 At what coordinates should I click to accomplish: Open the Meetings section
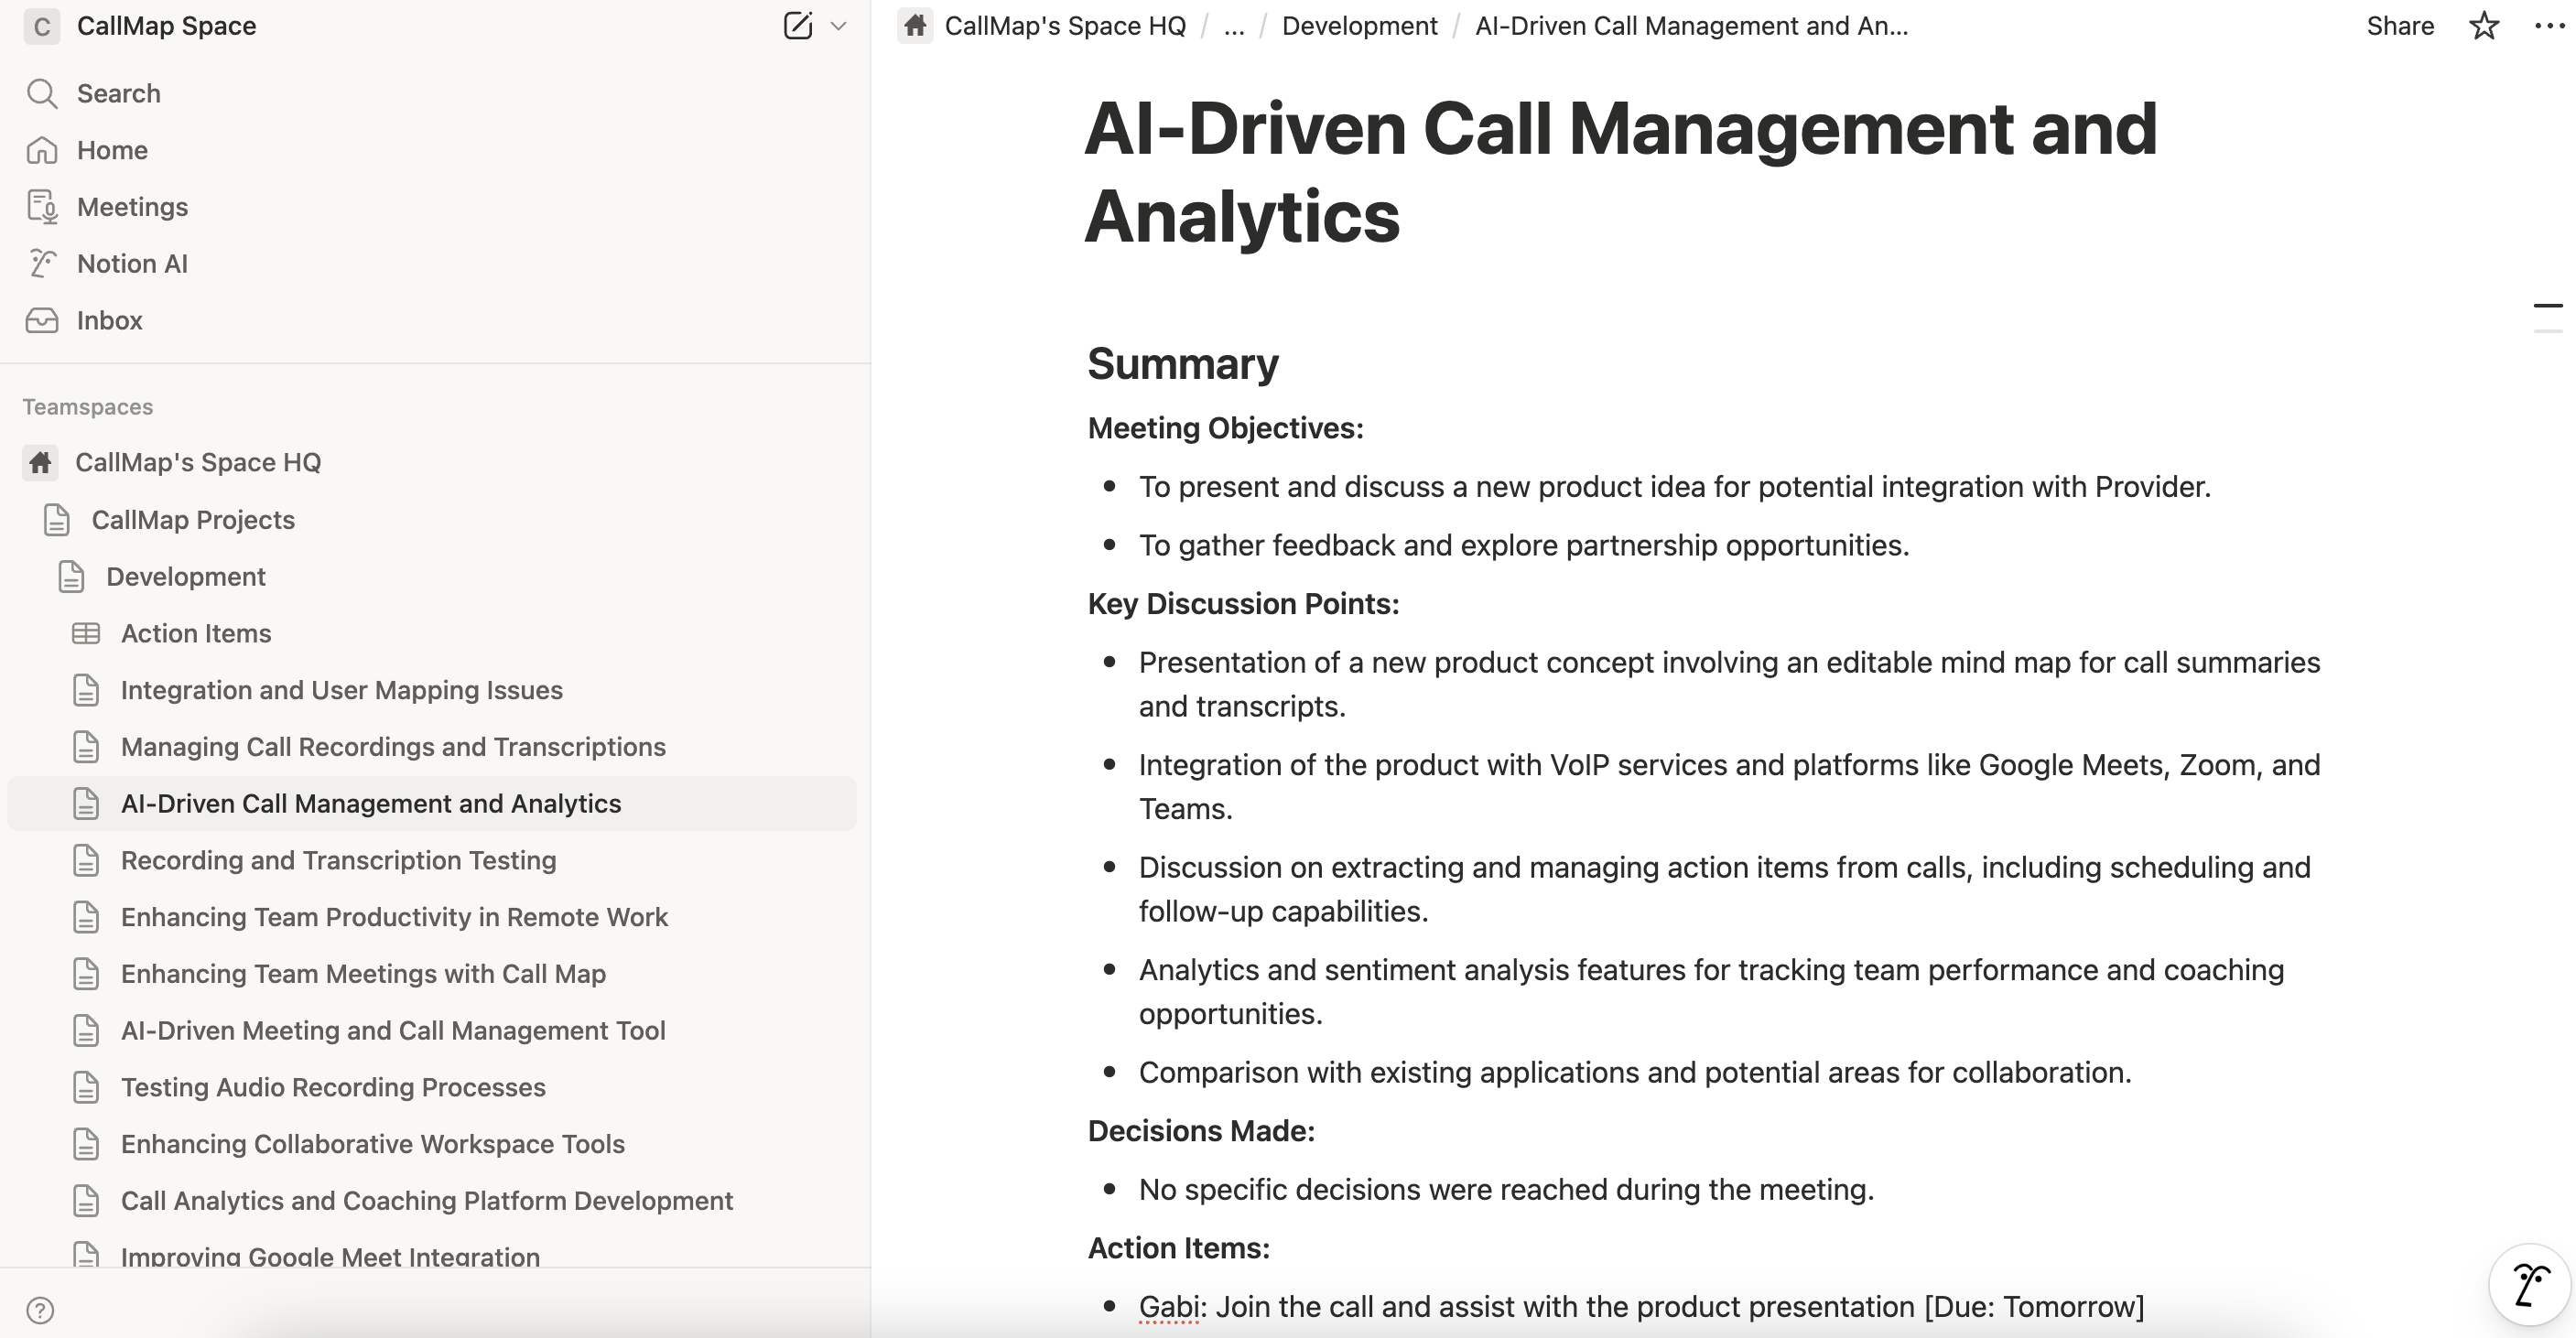click(132, 207)
